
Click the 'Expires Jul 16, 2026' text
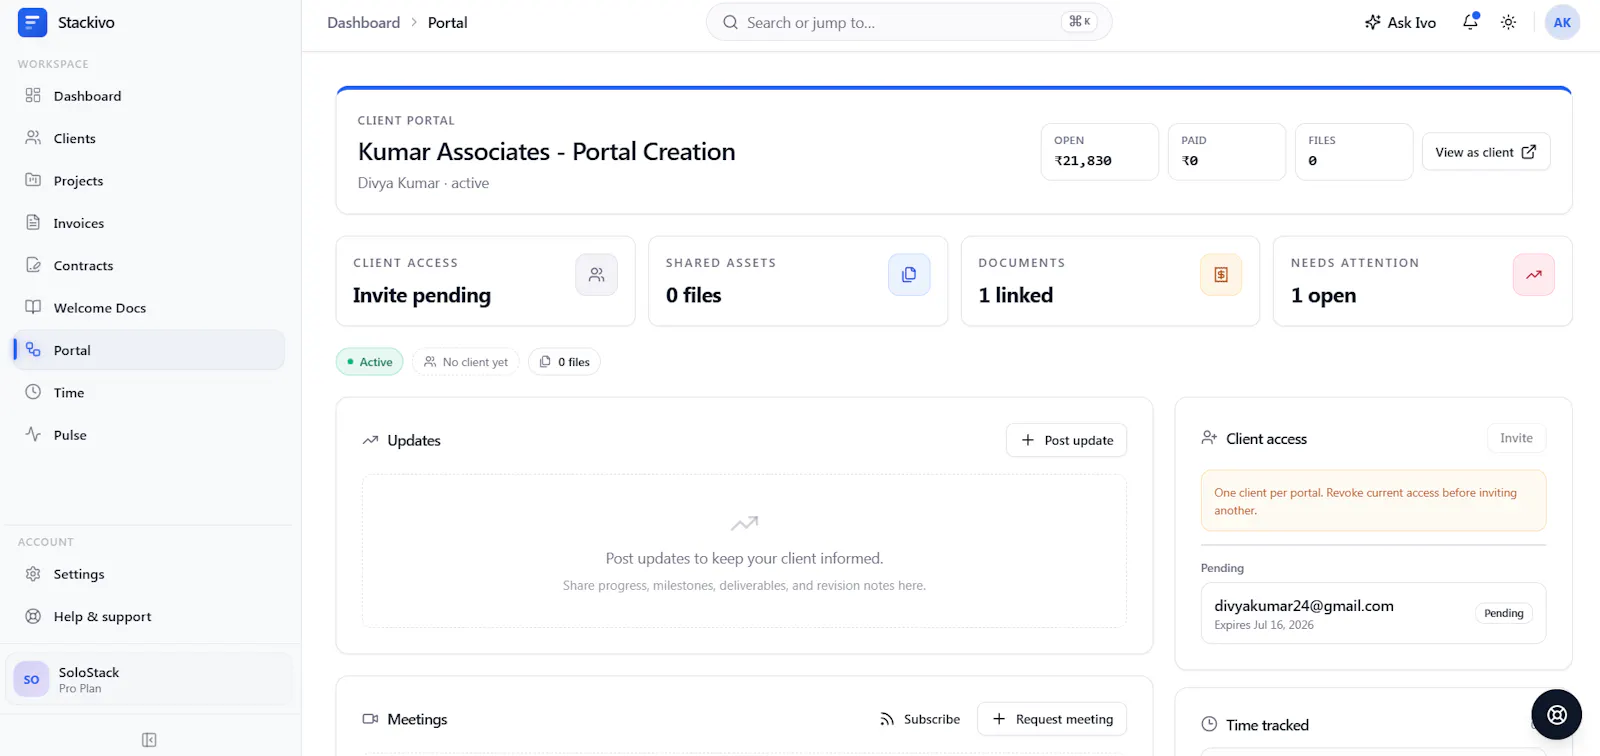pos(1264,625)
